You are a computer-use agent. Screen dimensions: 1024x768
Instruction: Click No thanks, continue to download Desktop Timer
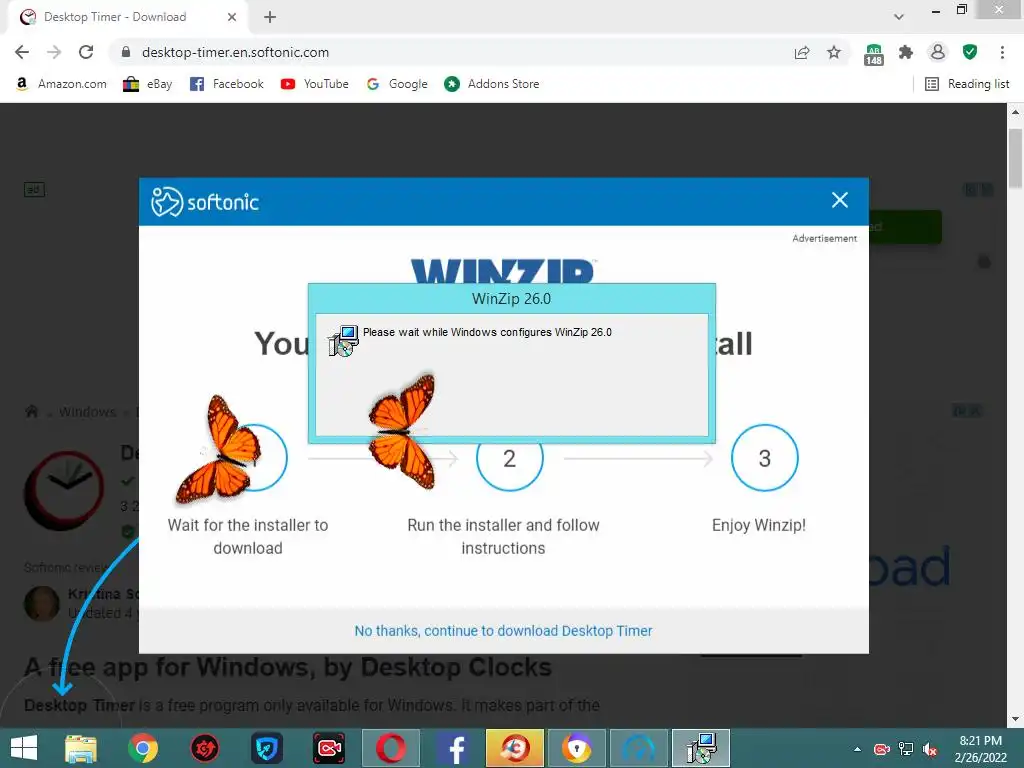pos(503,631)
